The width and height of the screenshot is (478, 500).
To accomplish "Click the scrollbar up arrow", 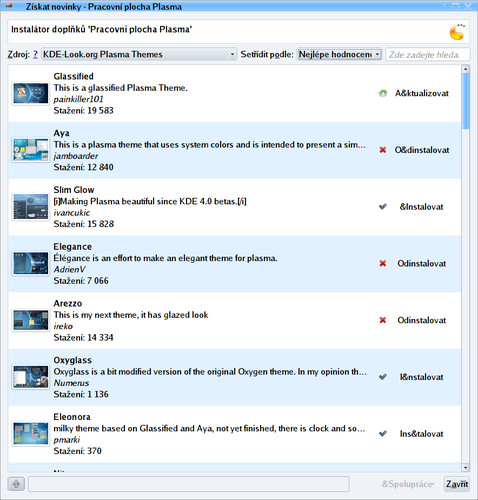I will tap(465, 69).
